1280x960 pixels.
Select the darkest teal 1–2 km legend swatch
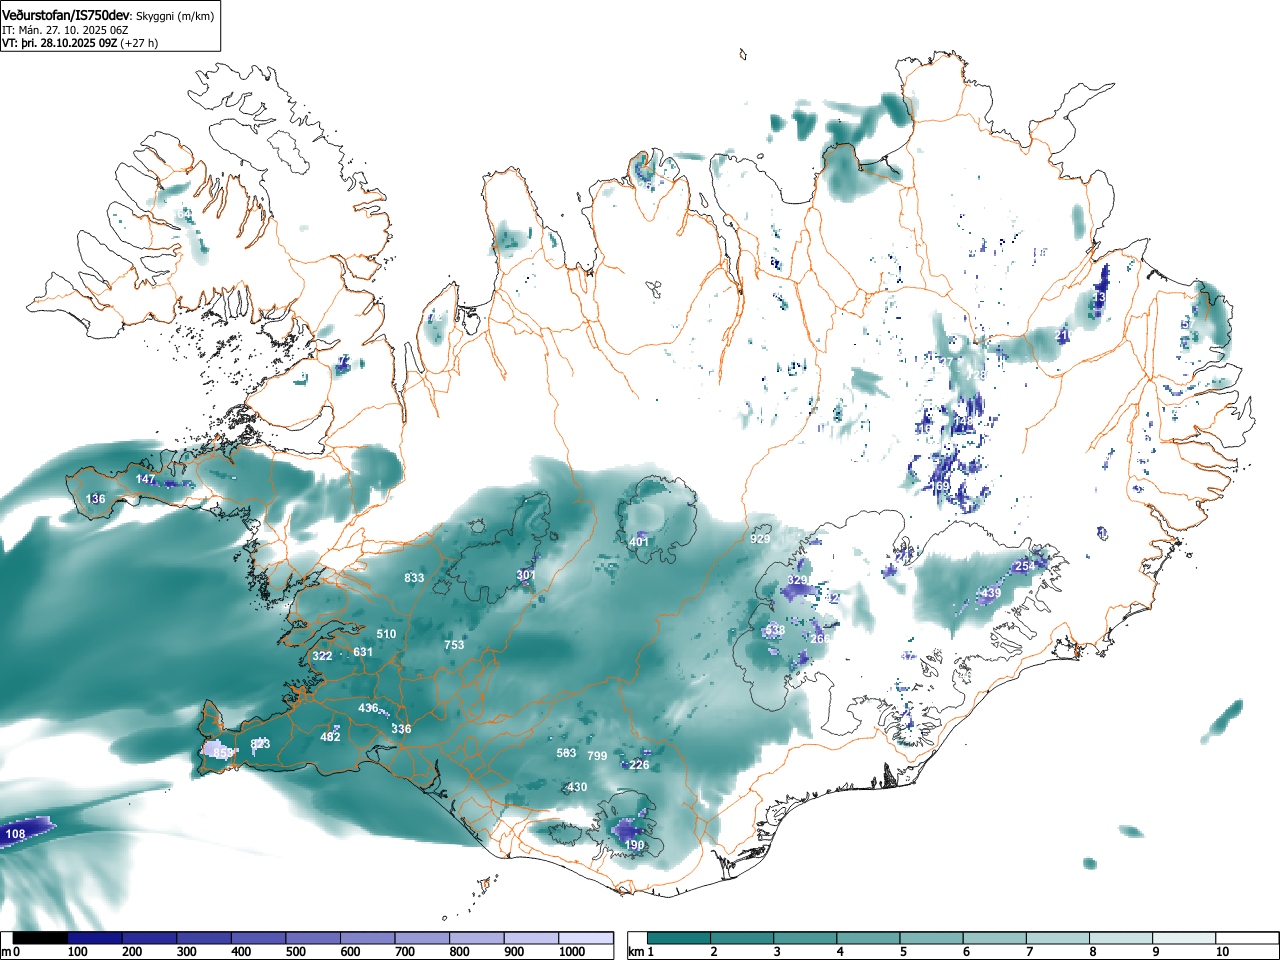(679, 938)
